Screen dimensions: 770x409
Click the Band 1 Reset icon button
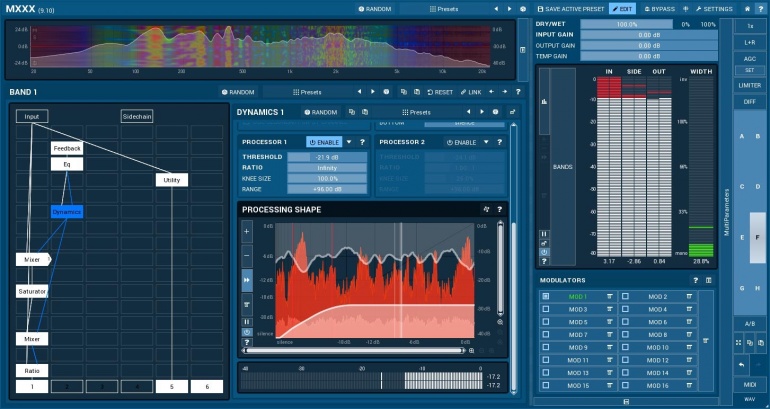coord(439,92)
